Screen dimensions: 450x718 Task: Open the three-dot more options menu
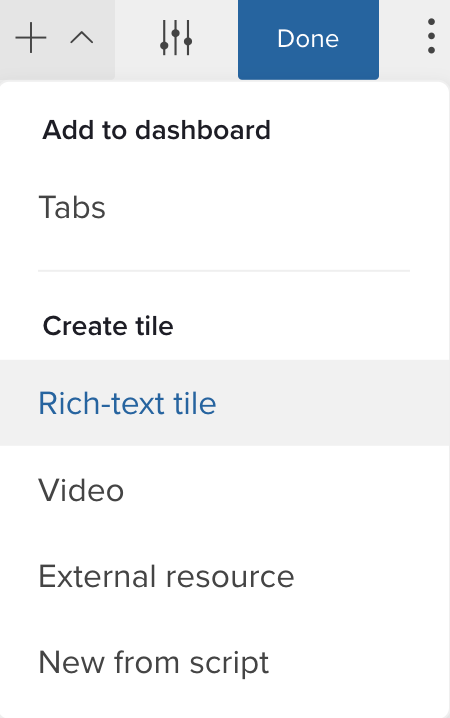tap(431, 36)
